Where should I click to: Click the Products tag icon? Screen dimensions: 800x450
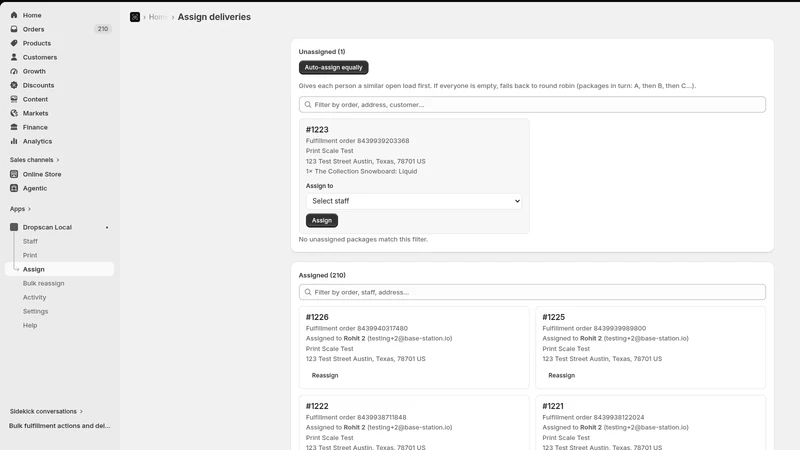(x=14, y=43)
